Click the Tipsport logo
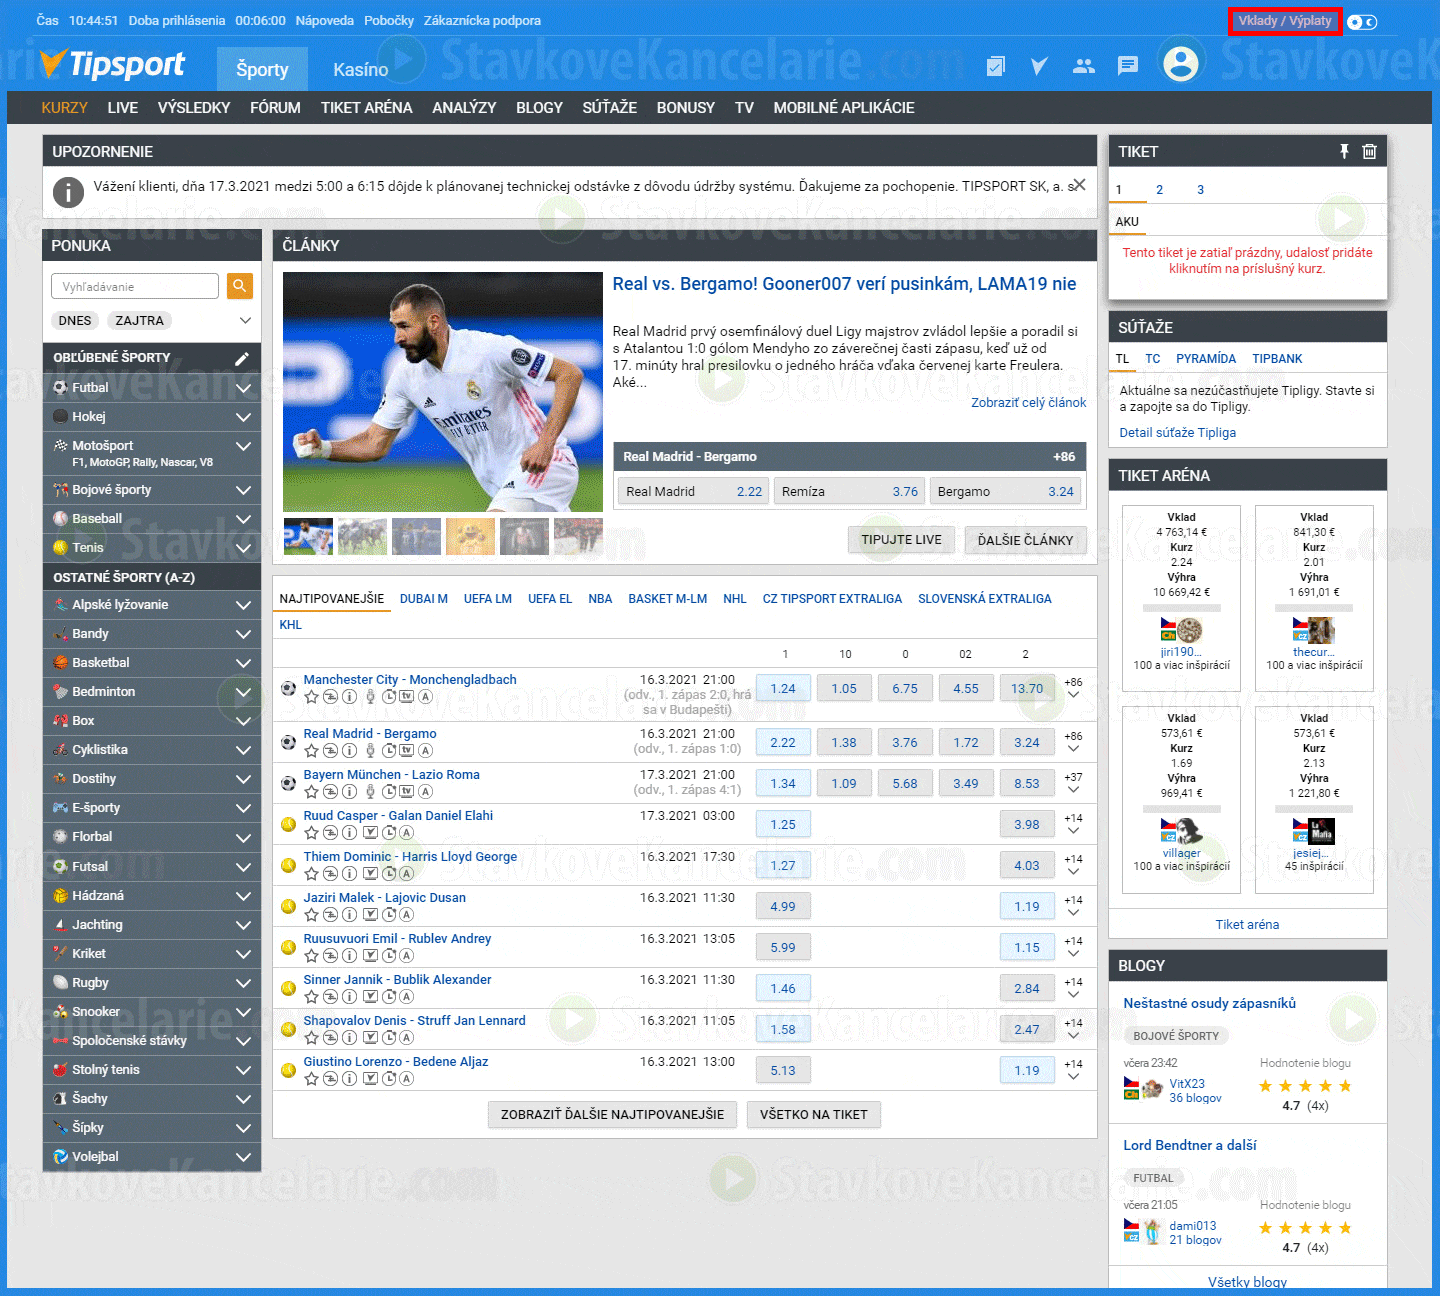The image size is (1440, 1296). tap(113, 64)
